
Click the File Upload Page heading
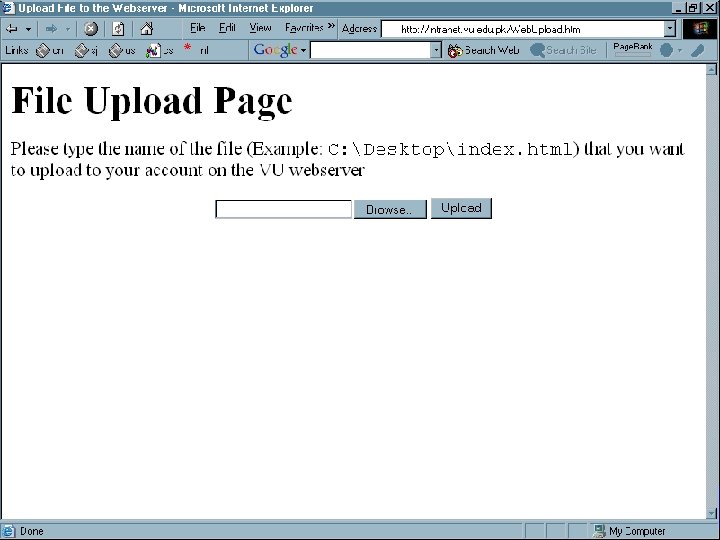click(152, 101)
